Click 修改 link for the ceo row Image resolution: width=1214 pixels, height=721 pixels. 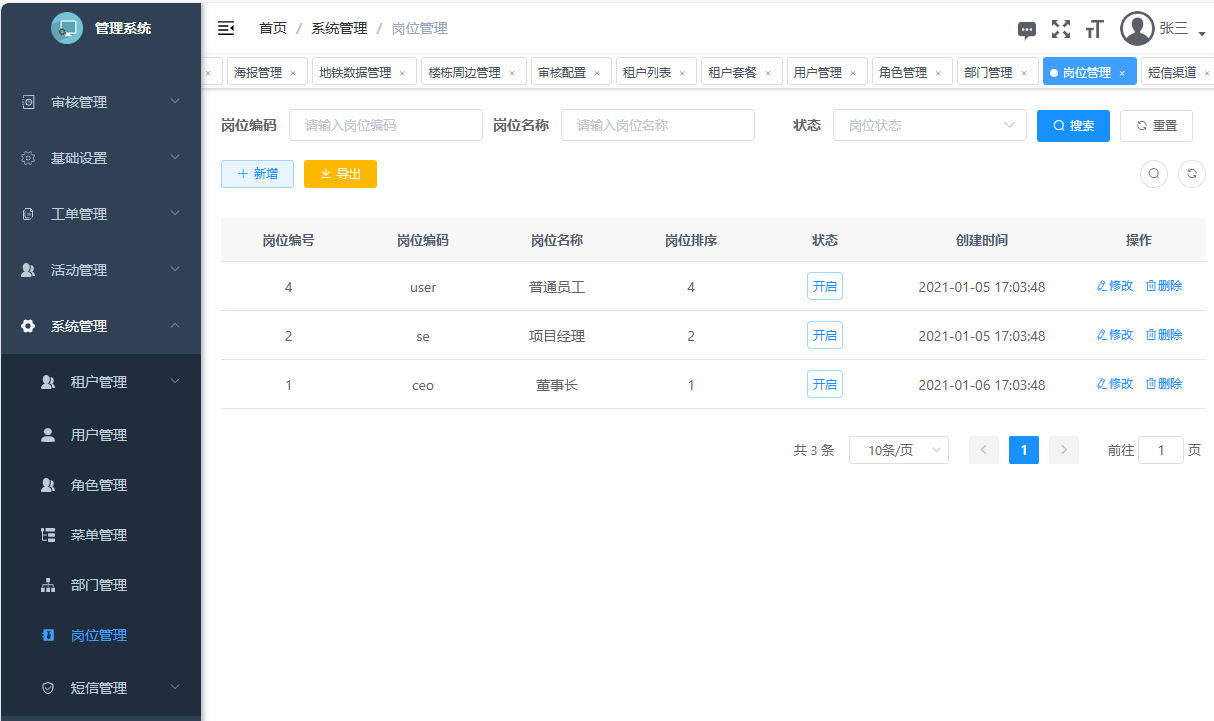click(x=1115, y=384)
